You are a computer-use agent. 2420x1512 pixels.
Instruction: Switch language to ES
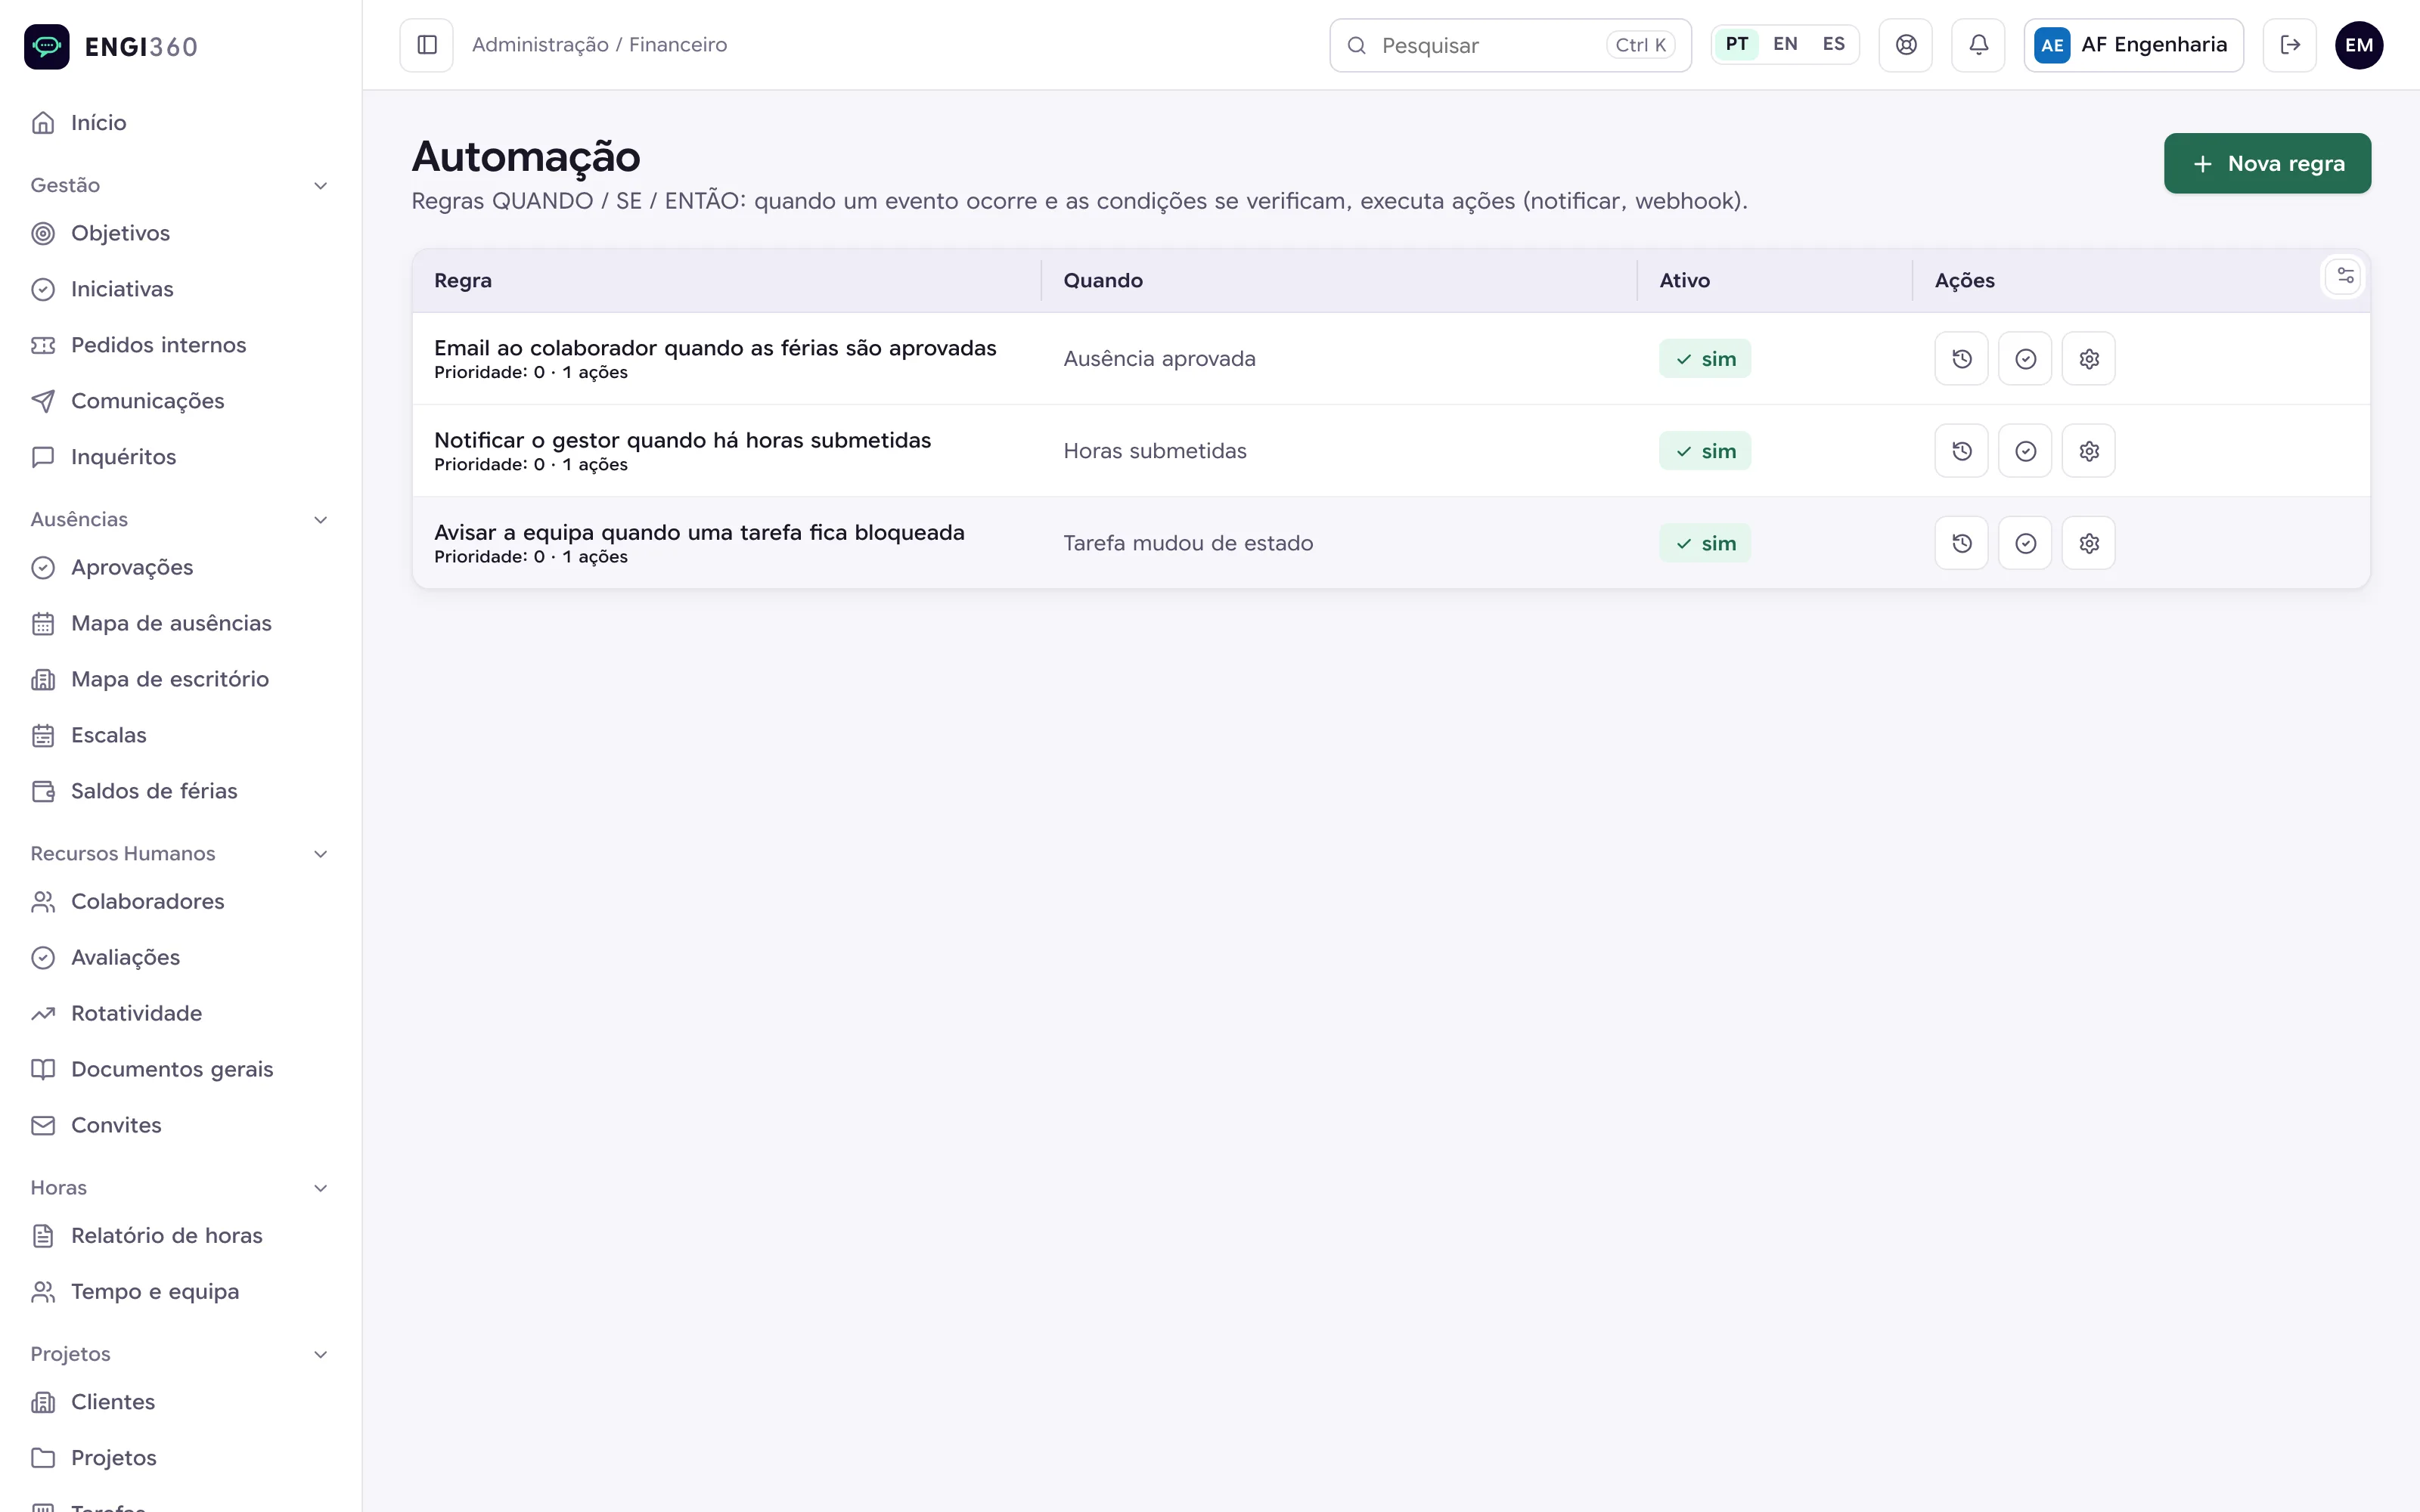(x=1833, y=45)
